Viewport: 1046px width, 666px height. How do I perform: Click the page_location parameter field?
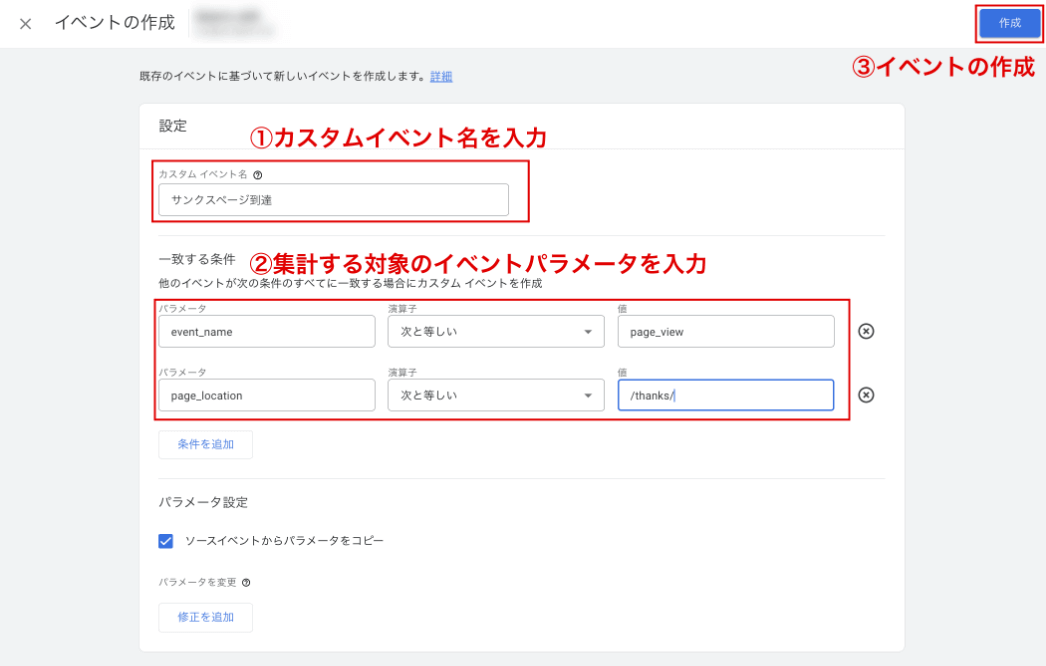[265, 395]
